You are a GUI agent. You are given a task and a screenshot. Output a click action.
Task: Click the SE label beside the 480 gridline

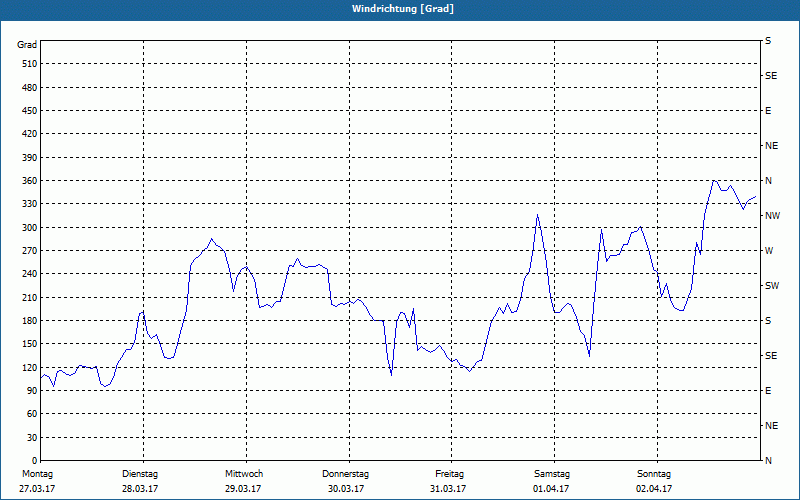(x=771, y=76)
